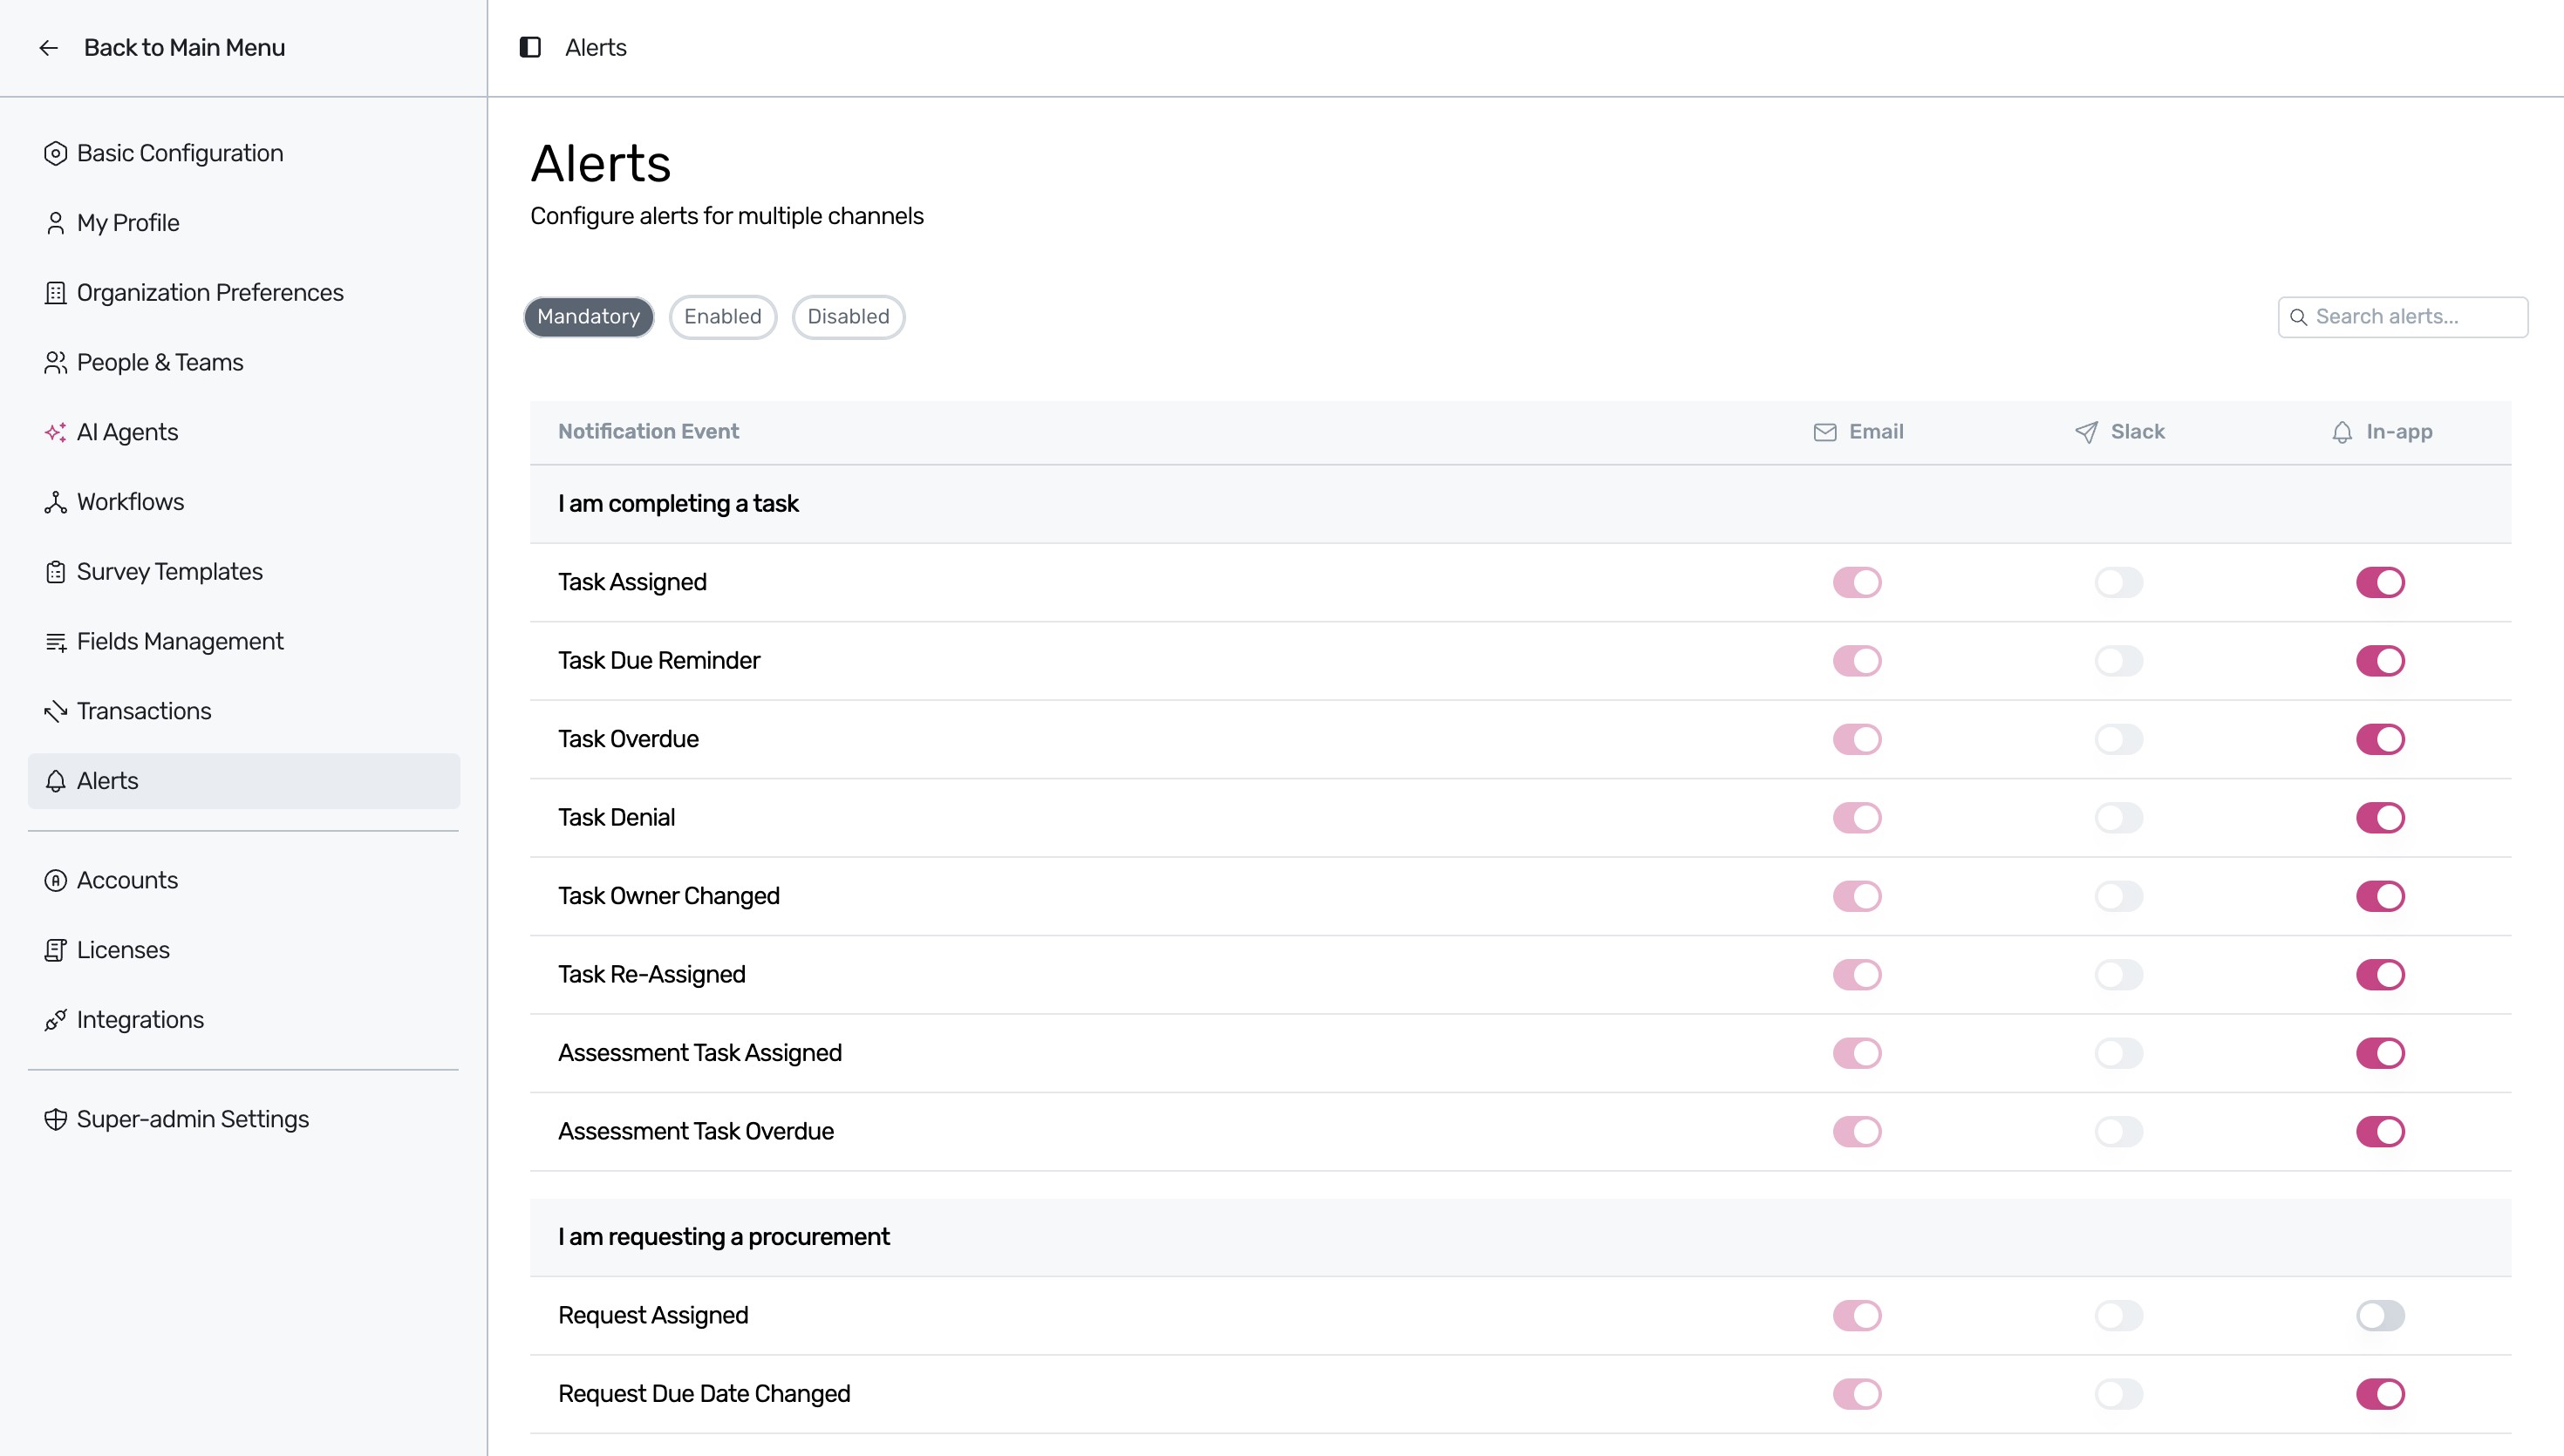Click the back arrow icon
This screenshot has width=2564, height=1456.
click(x=48, y=48)
